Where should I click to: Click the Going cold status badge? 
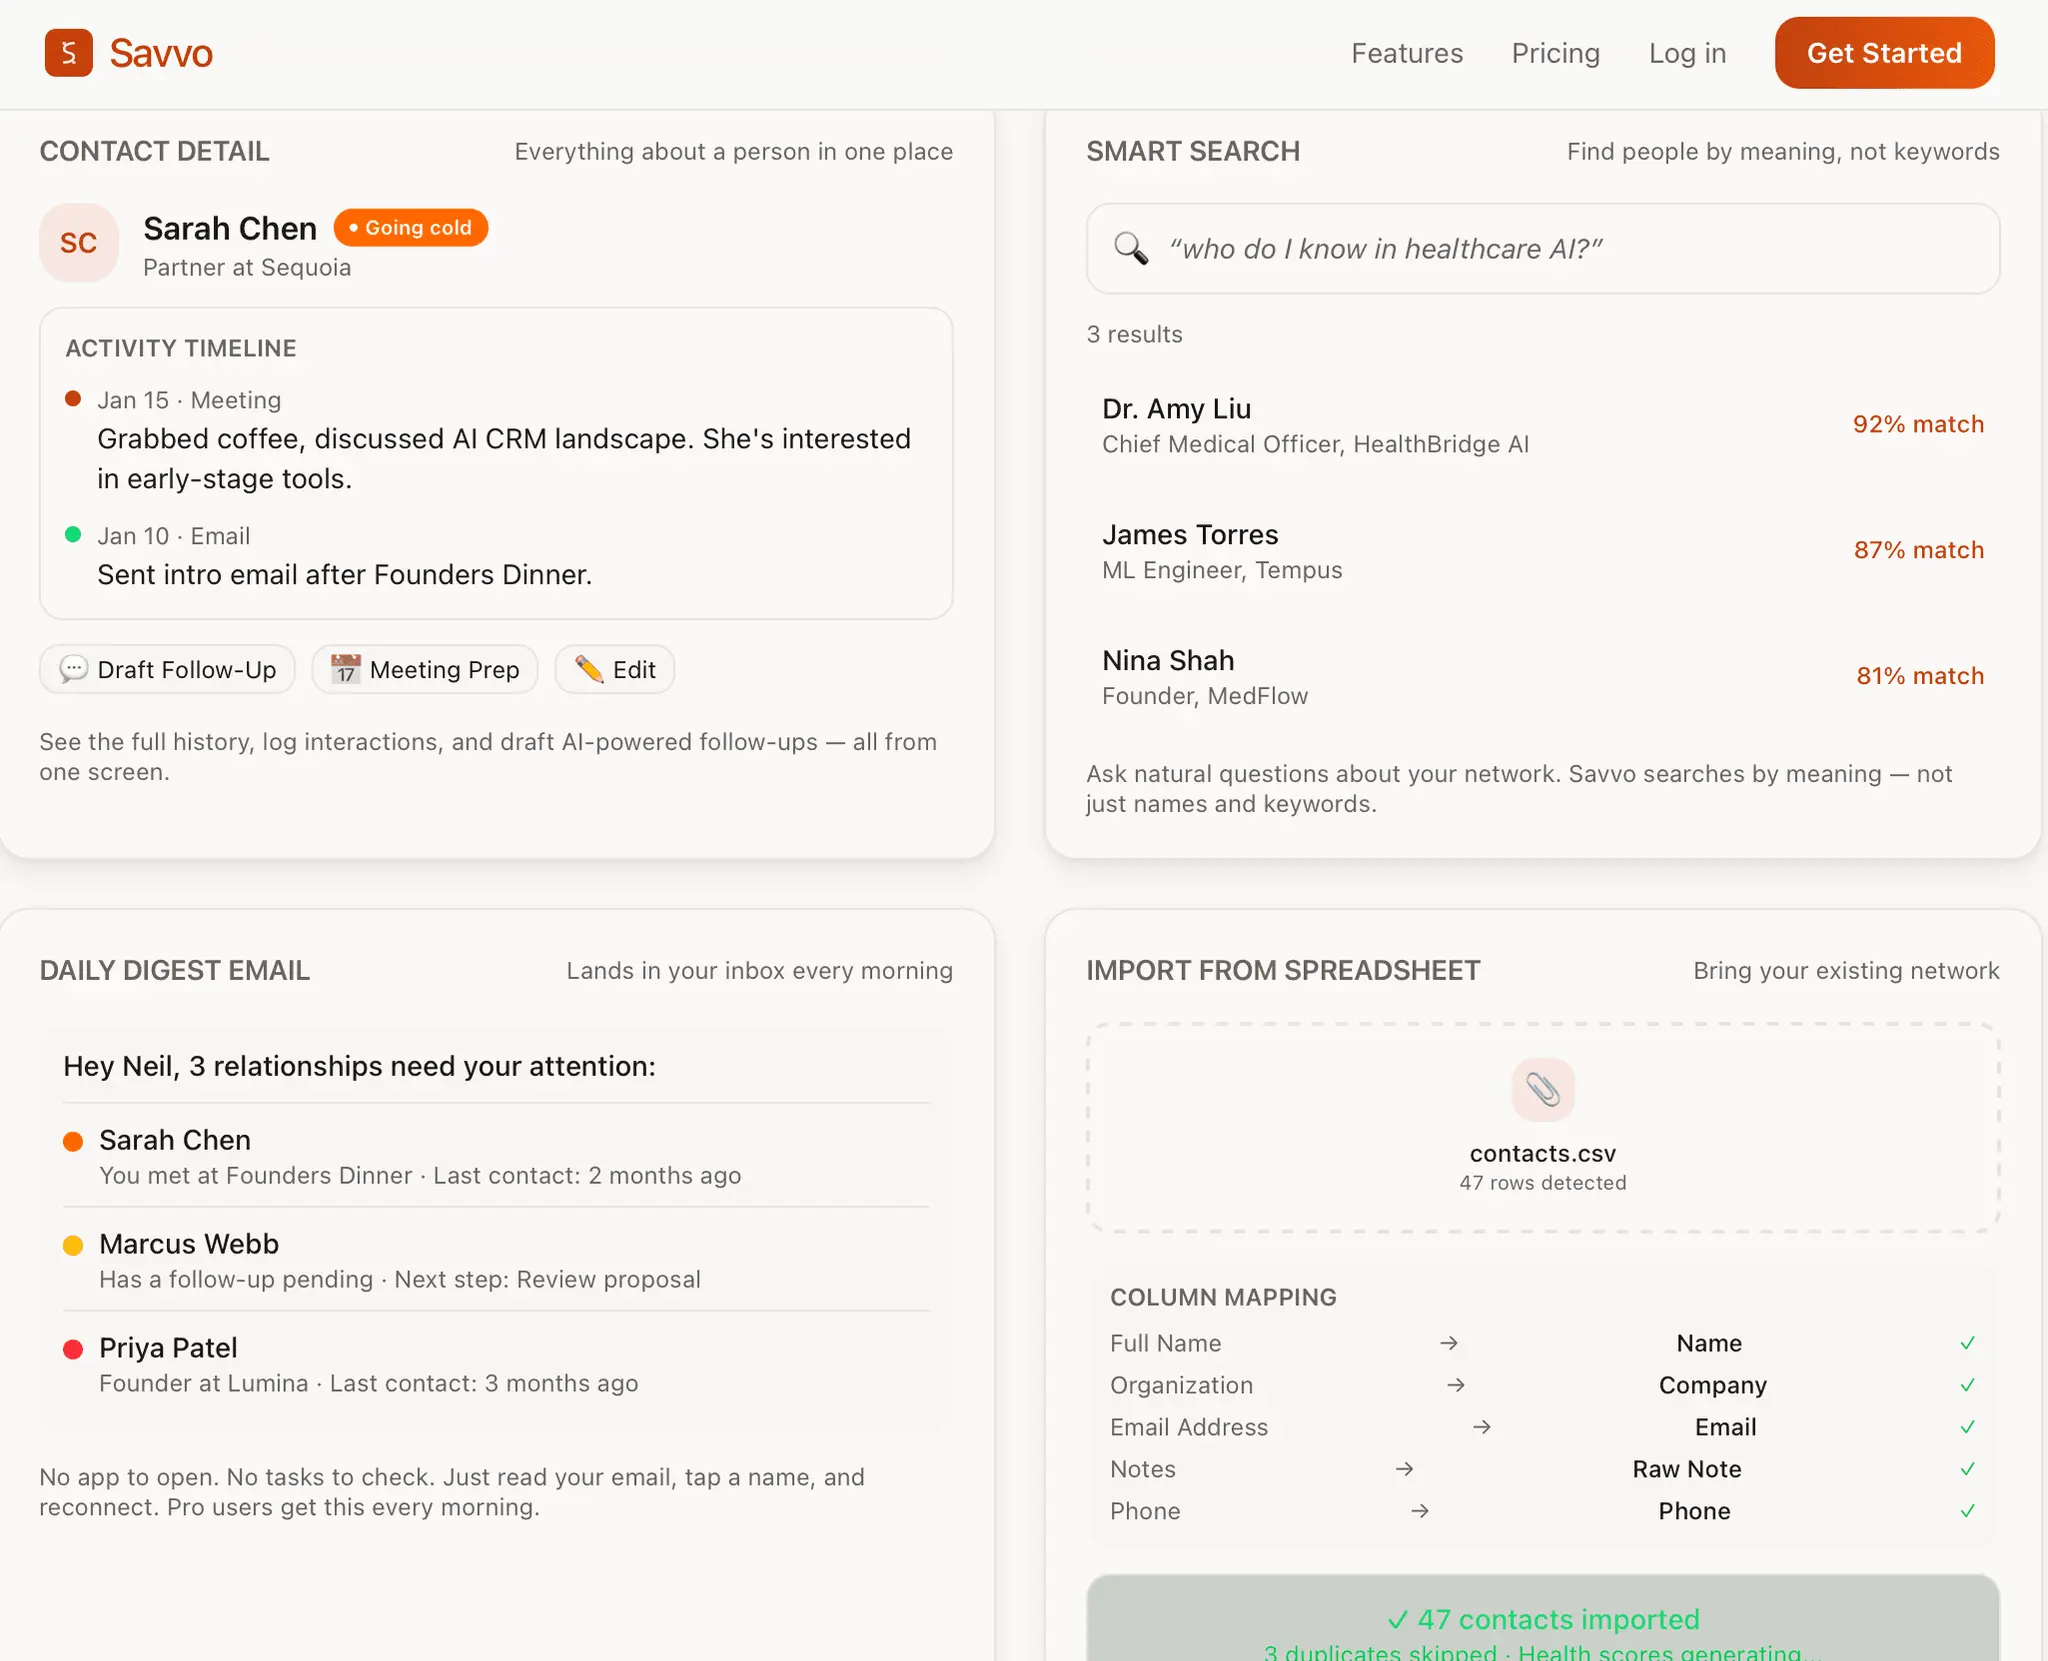click(x=411, y=228)
